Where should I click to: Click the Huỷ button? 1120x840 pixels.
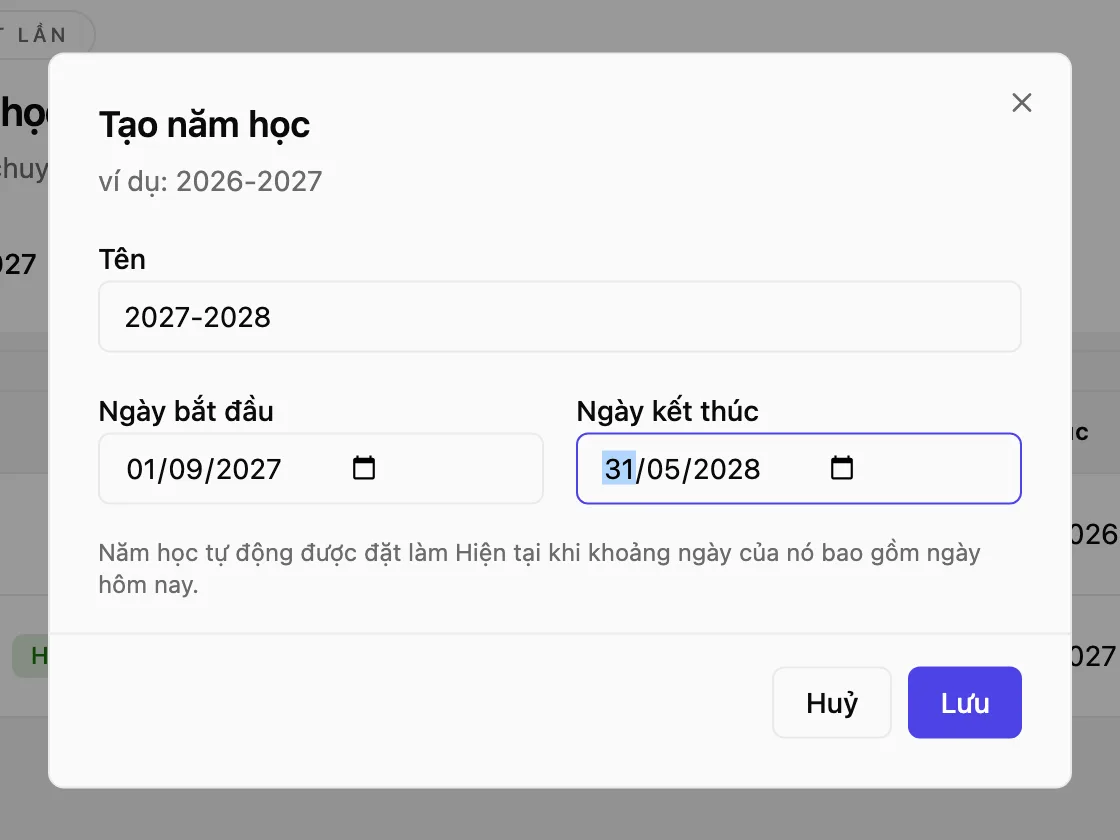pyautogui.click(x=831, y=703)
